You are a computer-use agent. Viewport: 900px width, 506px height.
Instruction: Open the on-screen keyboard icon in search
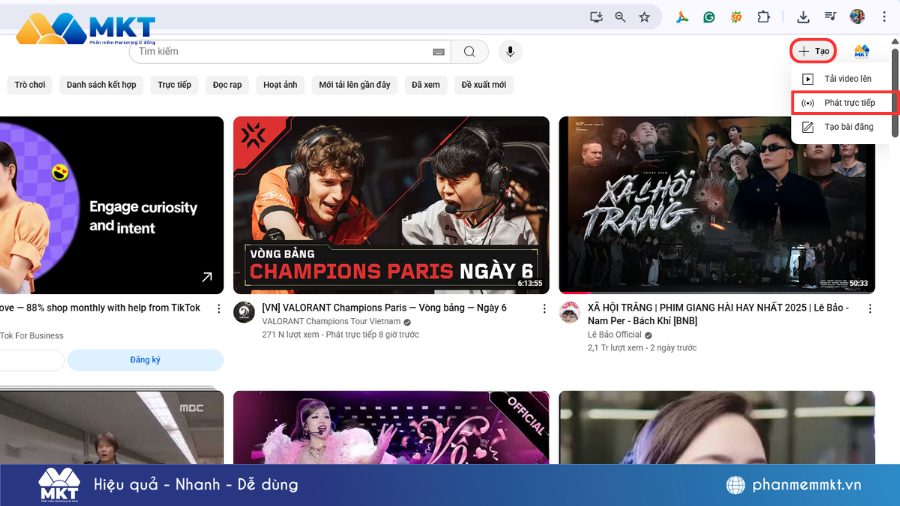point(439,52)
